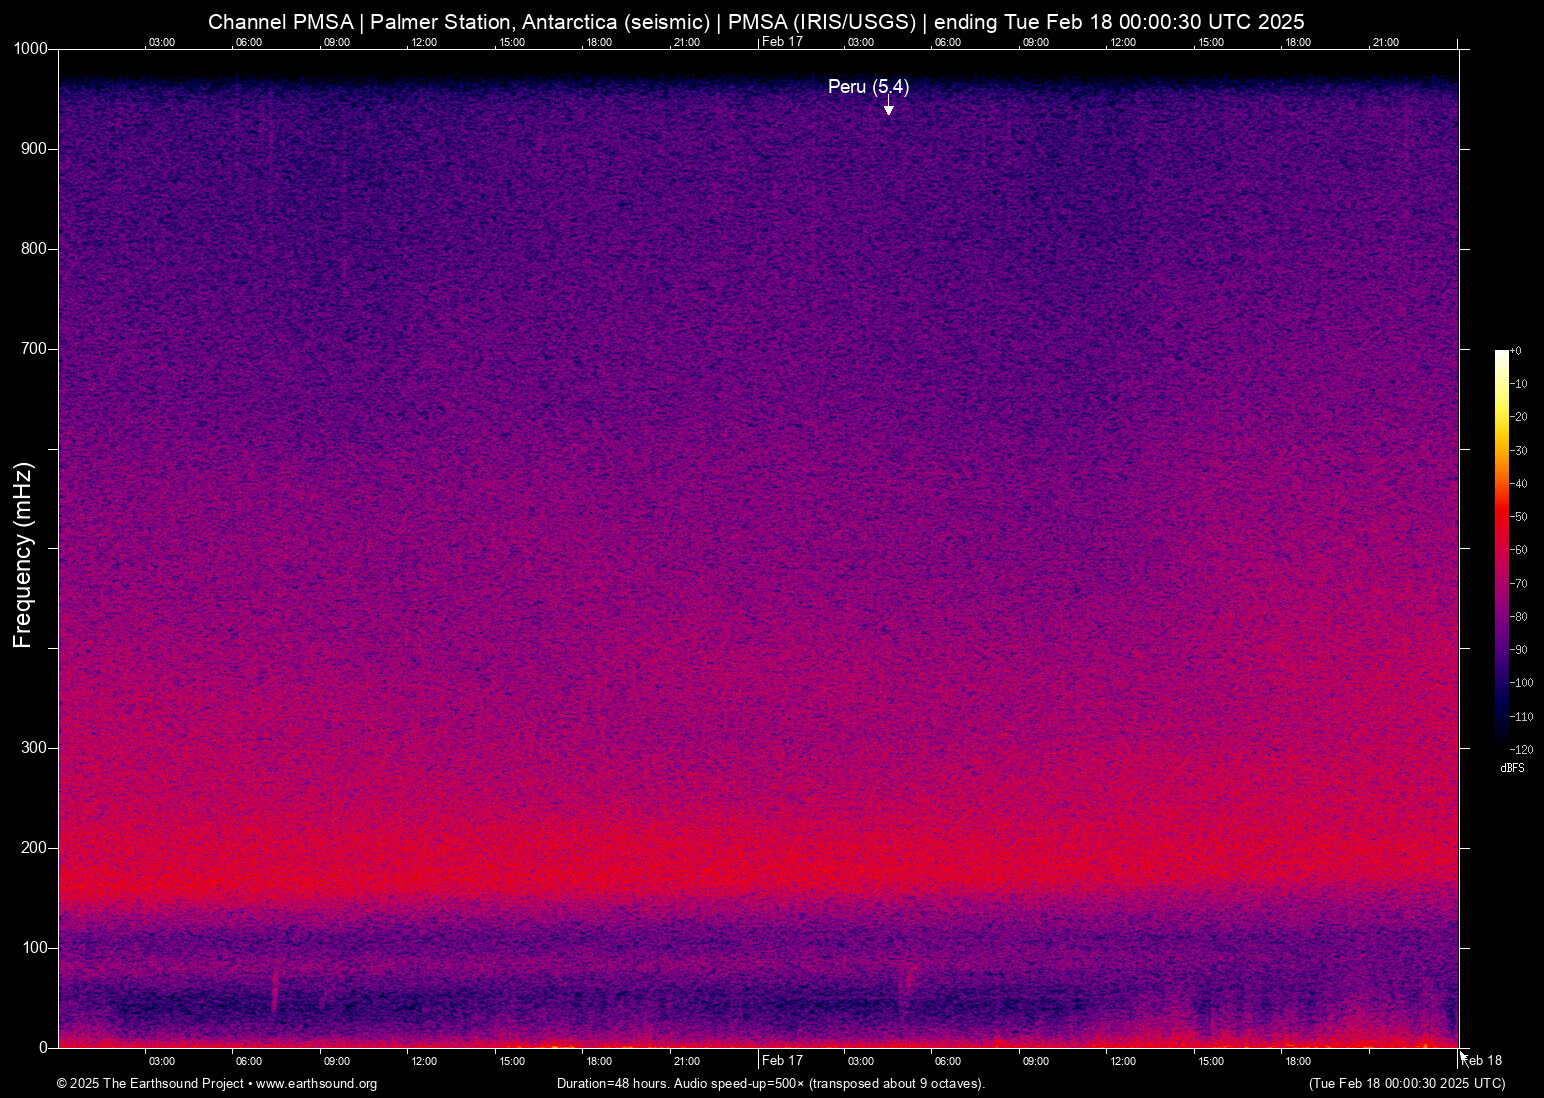The image size is (1544, 1098).
Task: Click the 1000 tick label on frequency axis
Action: (x=30, y=49)
